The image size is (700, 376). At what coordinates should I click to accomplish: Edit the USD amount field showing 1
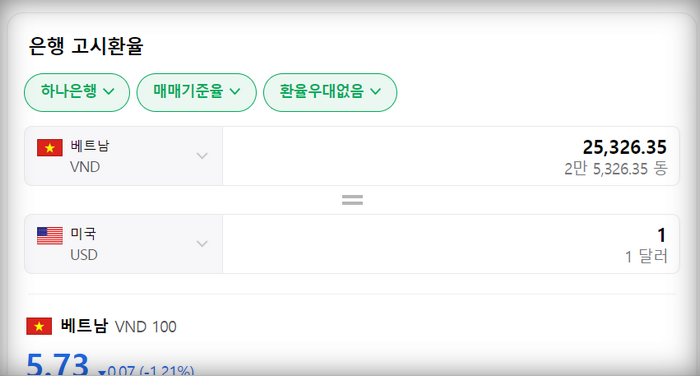(451, 244)
